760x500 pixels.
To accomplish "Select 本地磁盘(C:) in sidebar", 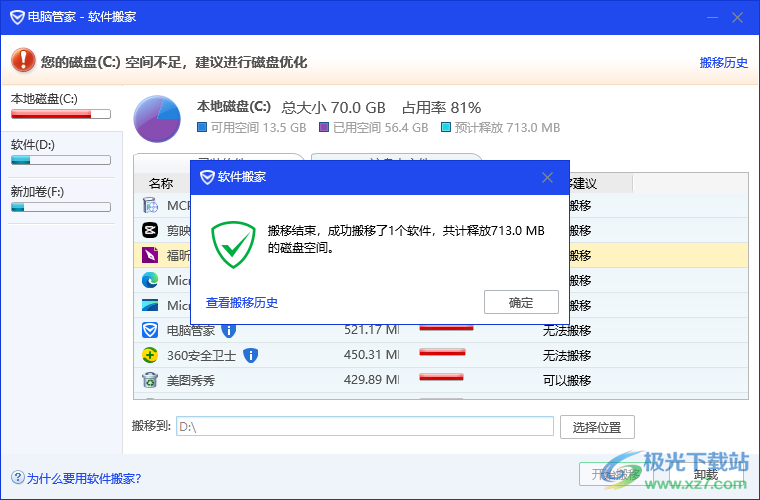I will (61, 107).
